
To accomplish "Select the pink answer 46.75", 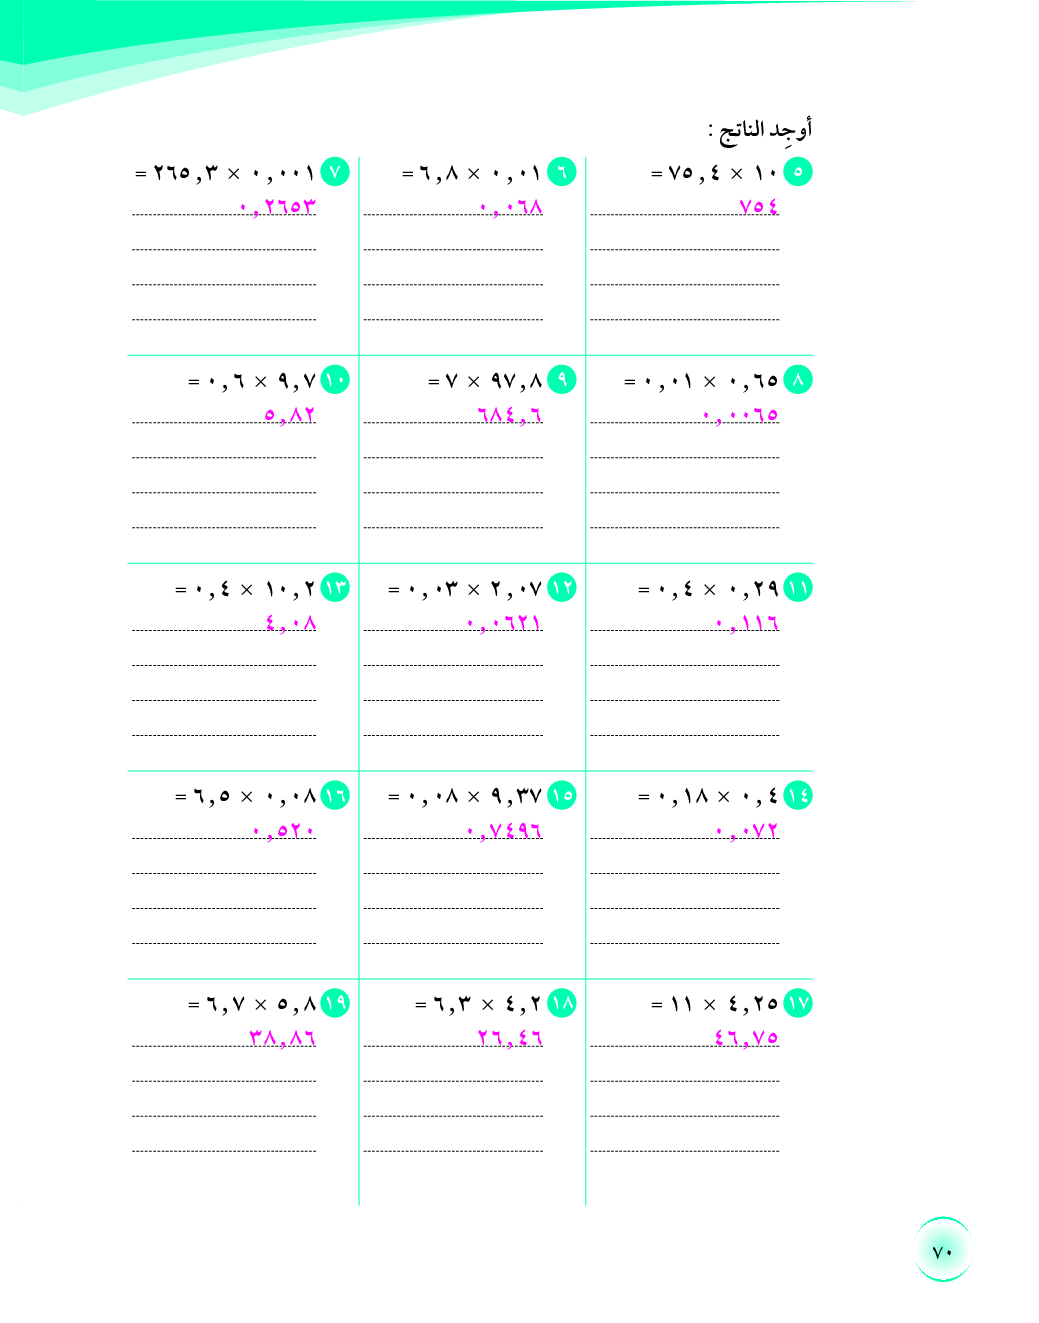I will click(746, 1038).
